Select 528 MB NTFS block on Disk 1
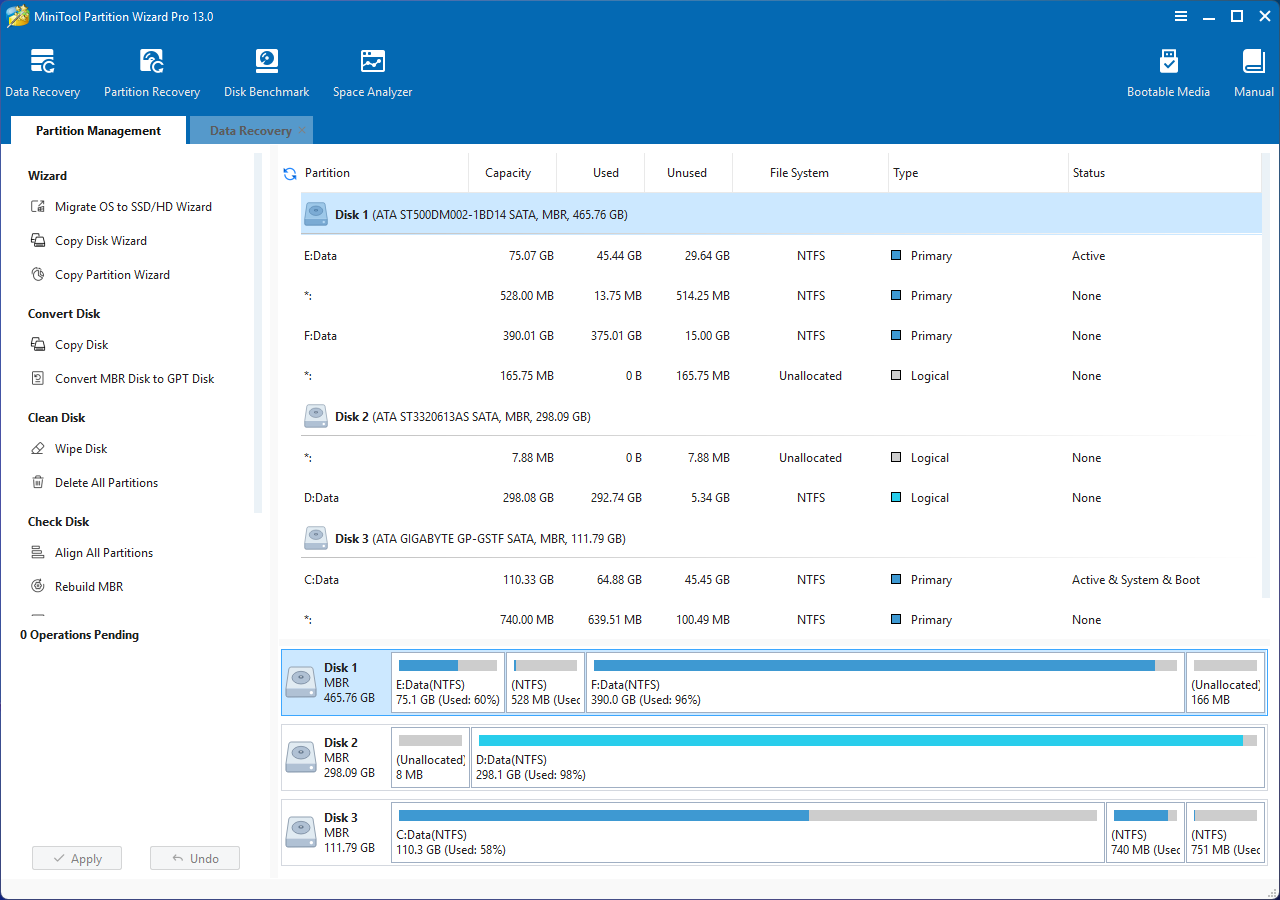 (546, 682)
